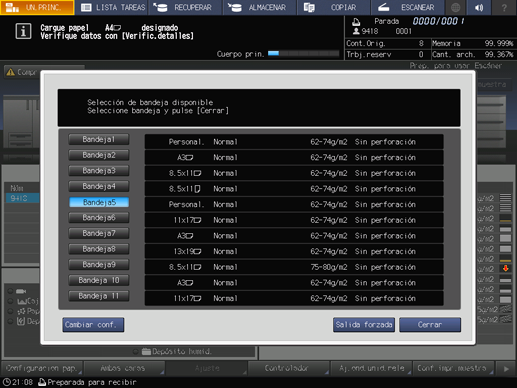Screen dimensions: 517x388
Task: Click Cerrar to close dialog
Action: coord(430,325)
